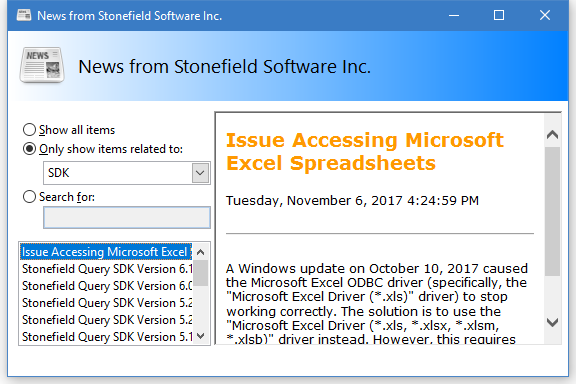Select Issue Accessing Microsoft Excel list item
Image resolution: width=576 pixels, height=384 pixels.
point(106,252)
